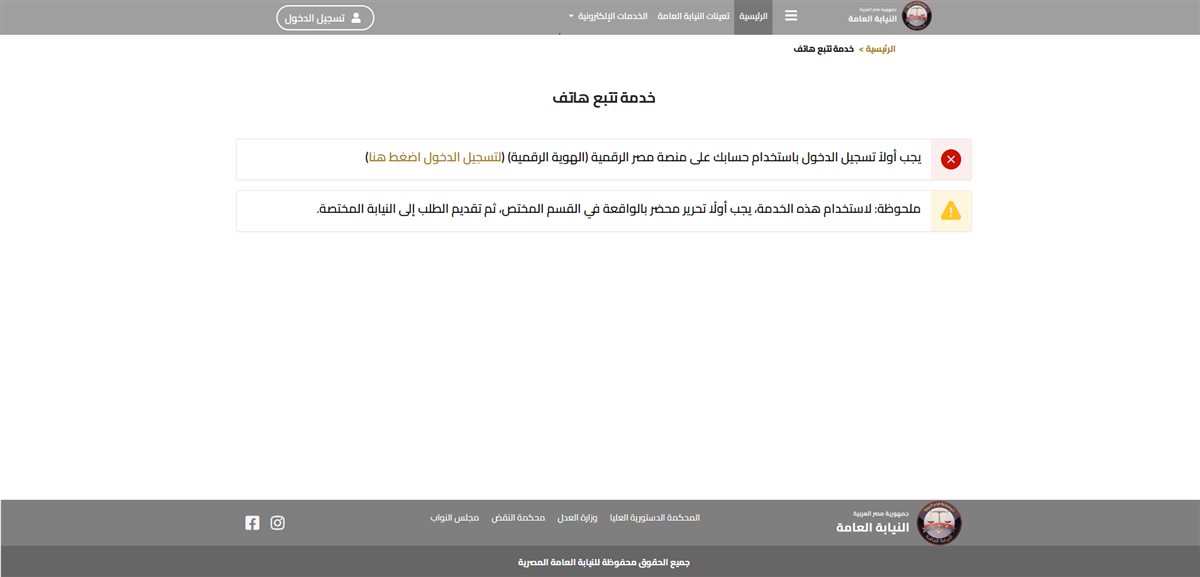
Task: Open محكمة النقض footer link
Action: (517, 518)
